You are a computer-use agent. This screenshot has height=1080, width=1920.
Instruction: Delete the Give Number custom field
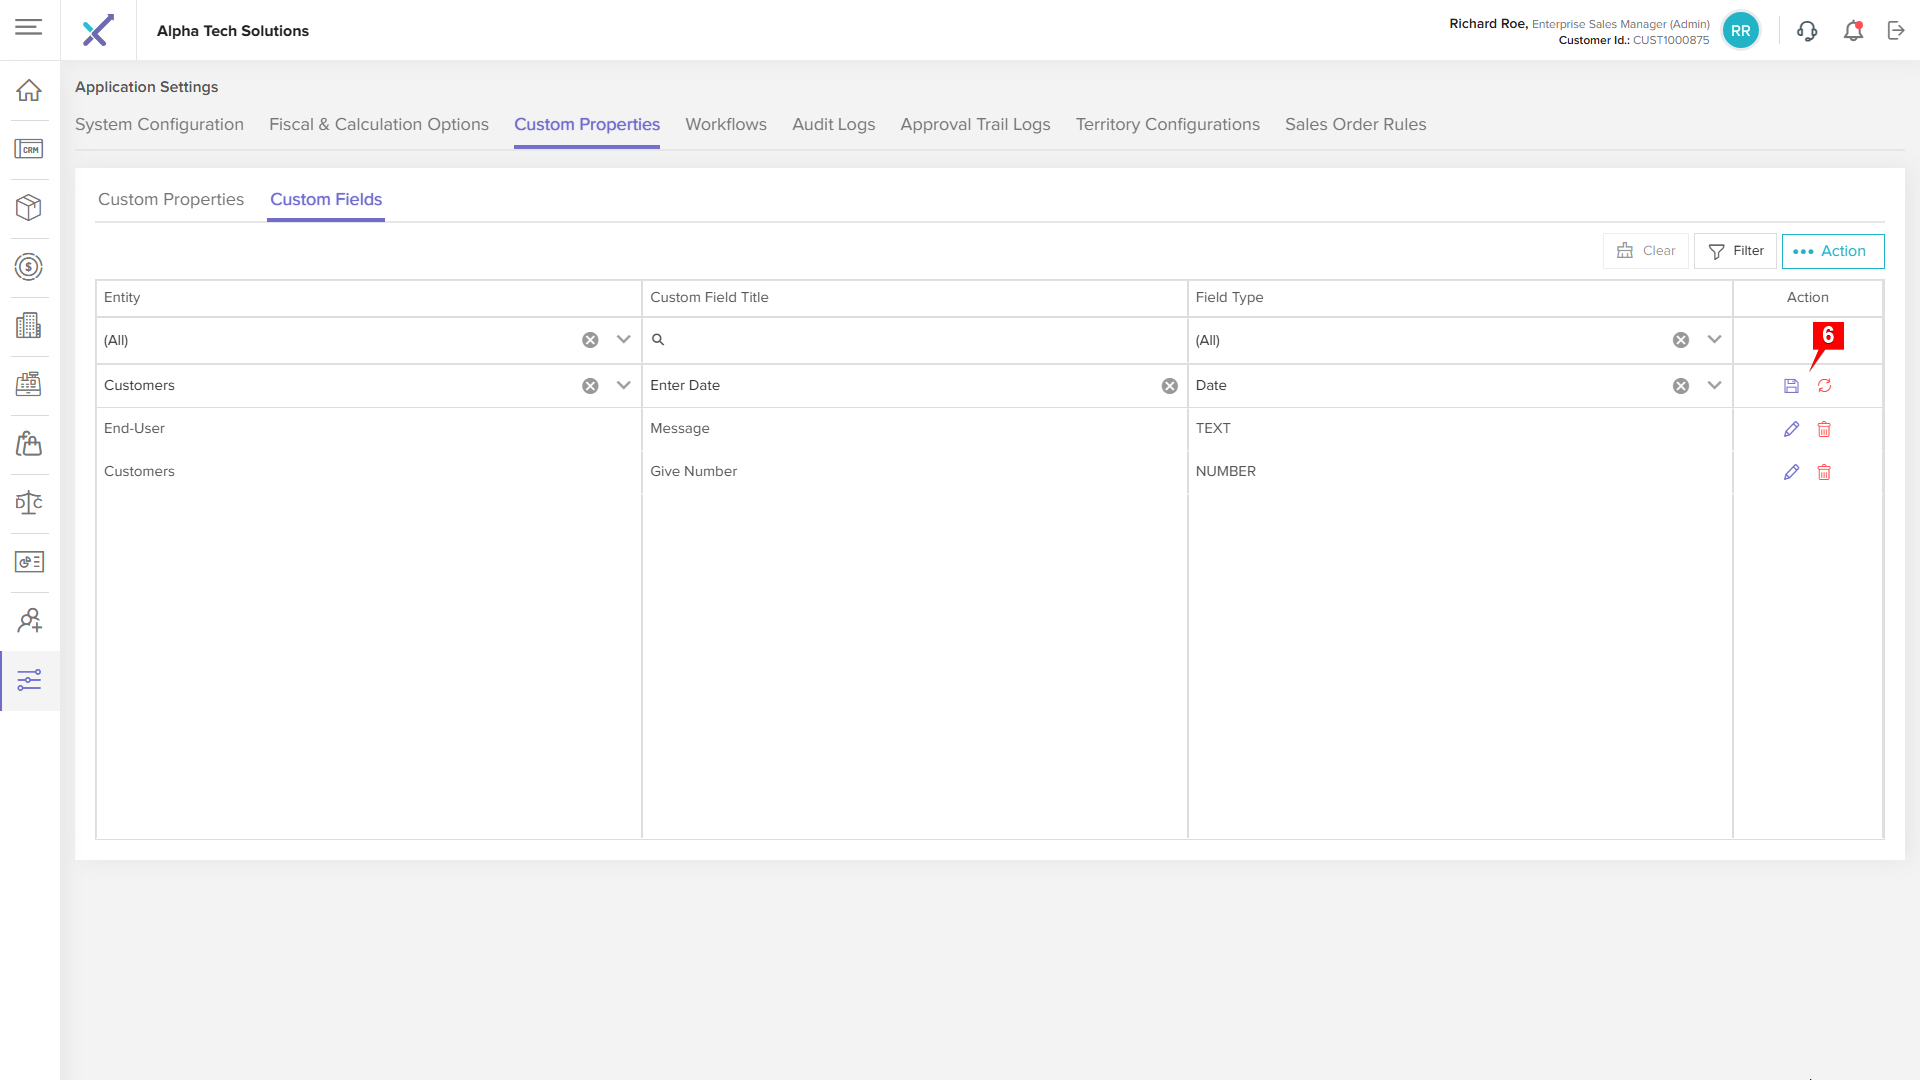[x=1824, y=472]
